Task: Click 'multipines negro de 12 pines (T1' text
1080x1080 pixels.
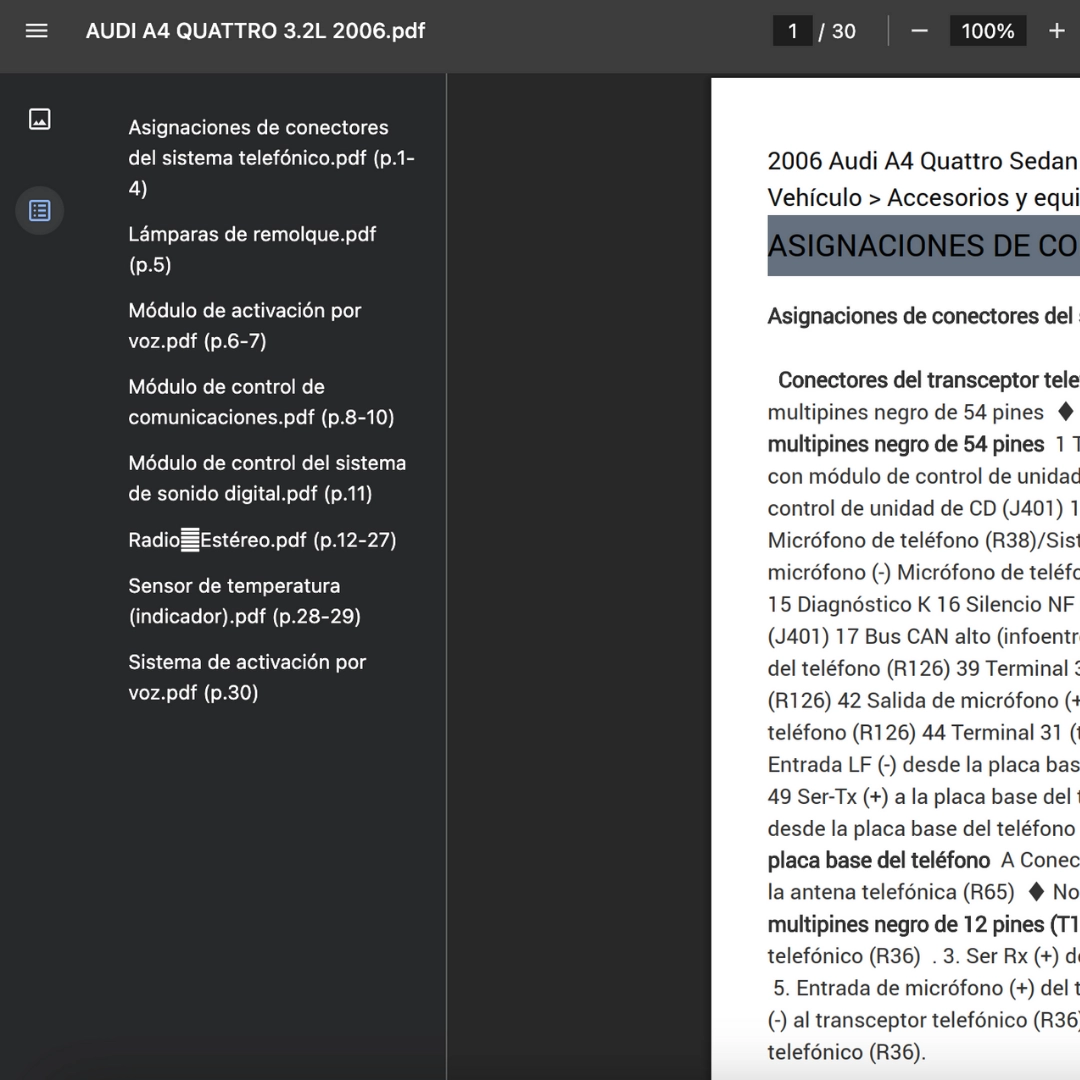Action: pyautogui.click(x=924, y=924)
